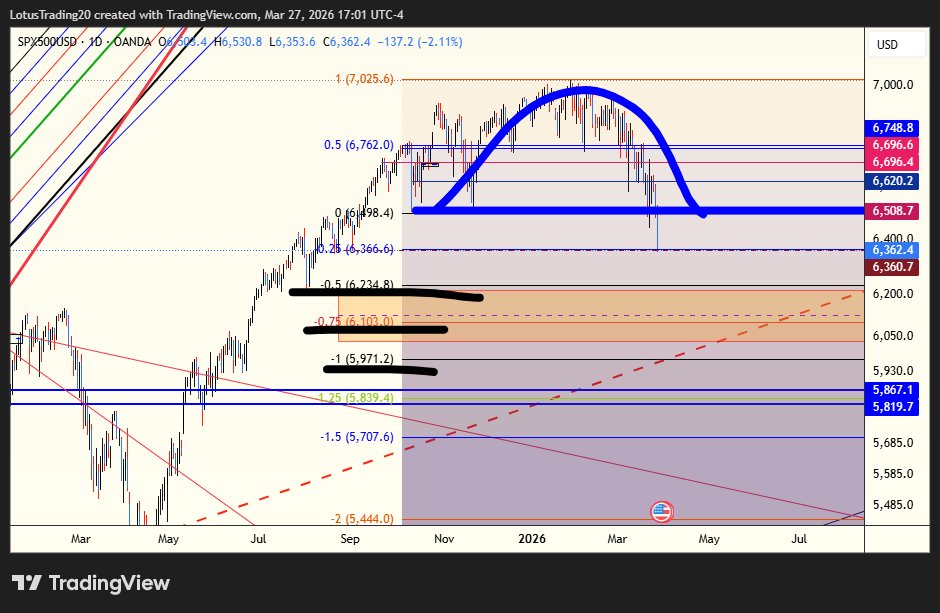Click the 6,362.4 current price label

(x=893, y=250)
